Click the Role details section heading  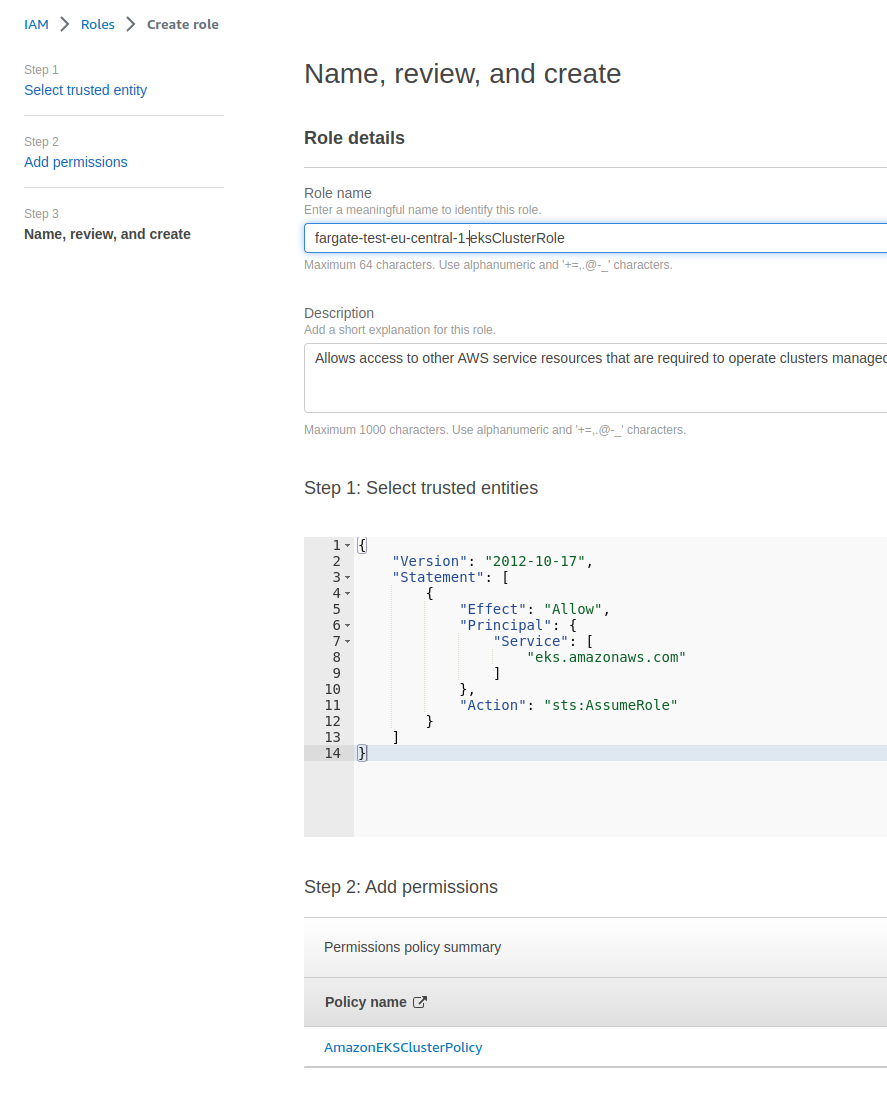pyautogui.click(x=355, y=138)
